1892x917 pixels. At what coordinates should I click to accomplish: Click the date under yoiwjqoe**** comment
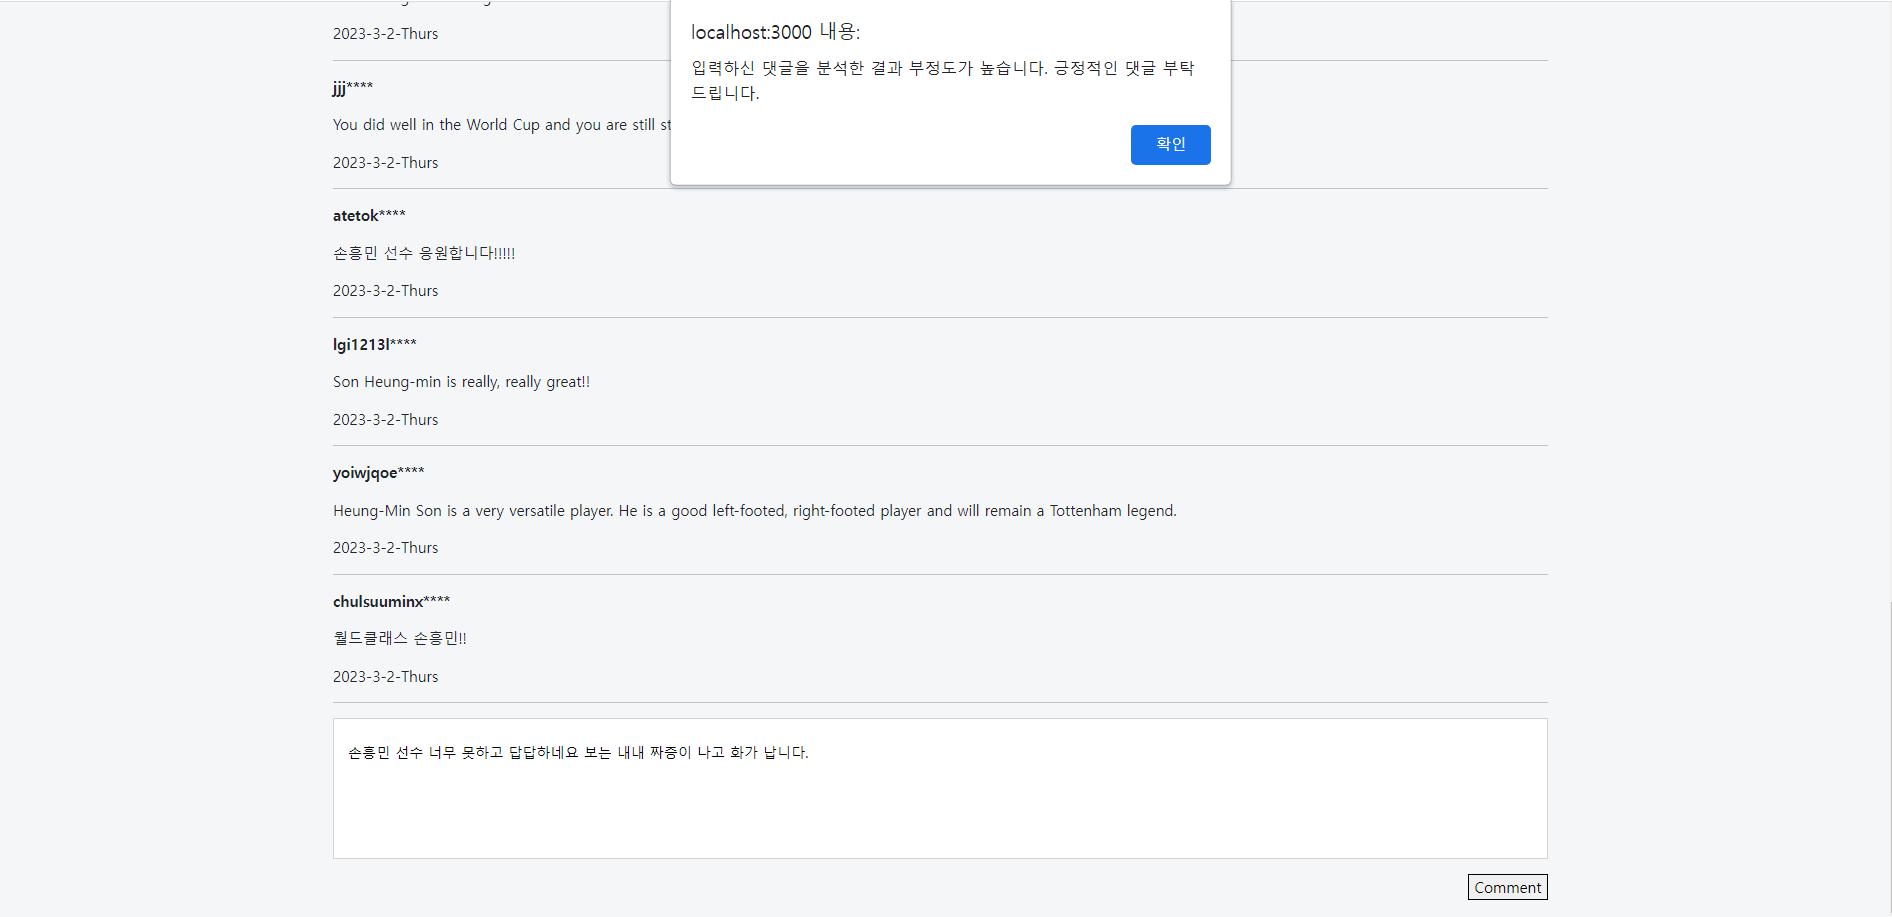pos(386,548)
